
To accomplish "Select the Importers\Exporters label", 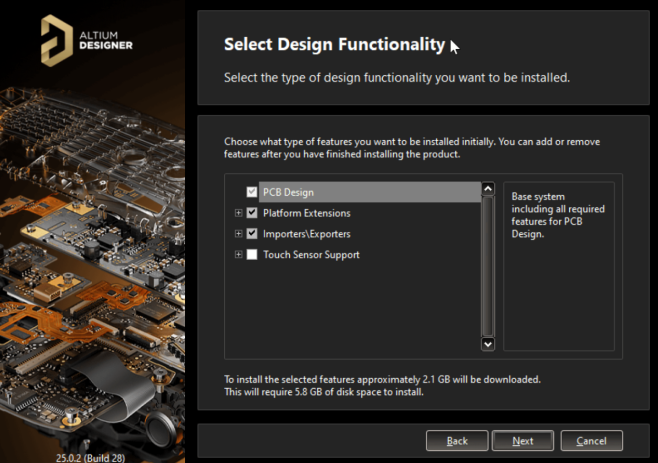I will [x=306, y=234].
